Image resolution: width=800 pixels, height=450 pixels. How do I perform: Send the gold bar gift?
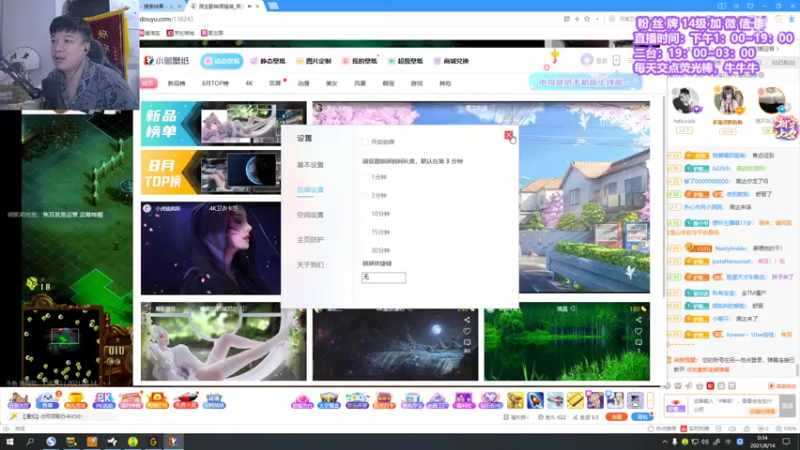(575, 400)
